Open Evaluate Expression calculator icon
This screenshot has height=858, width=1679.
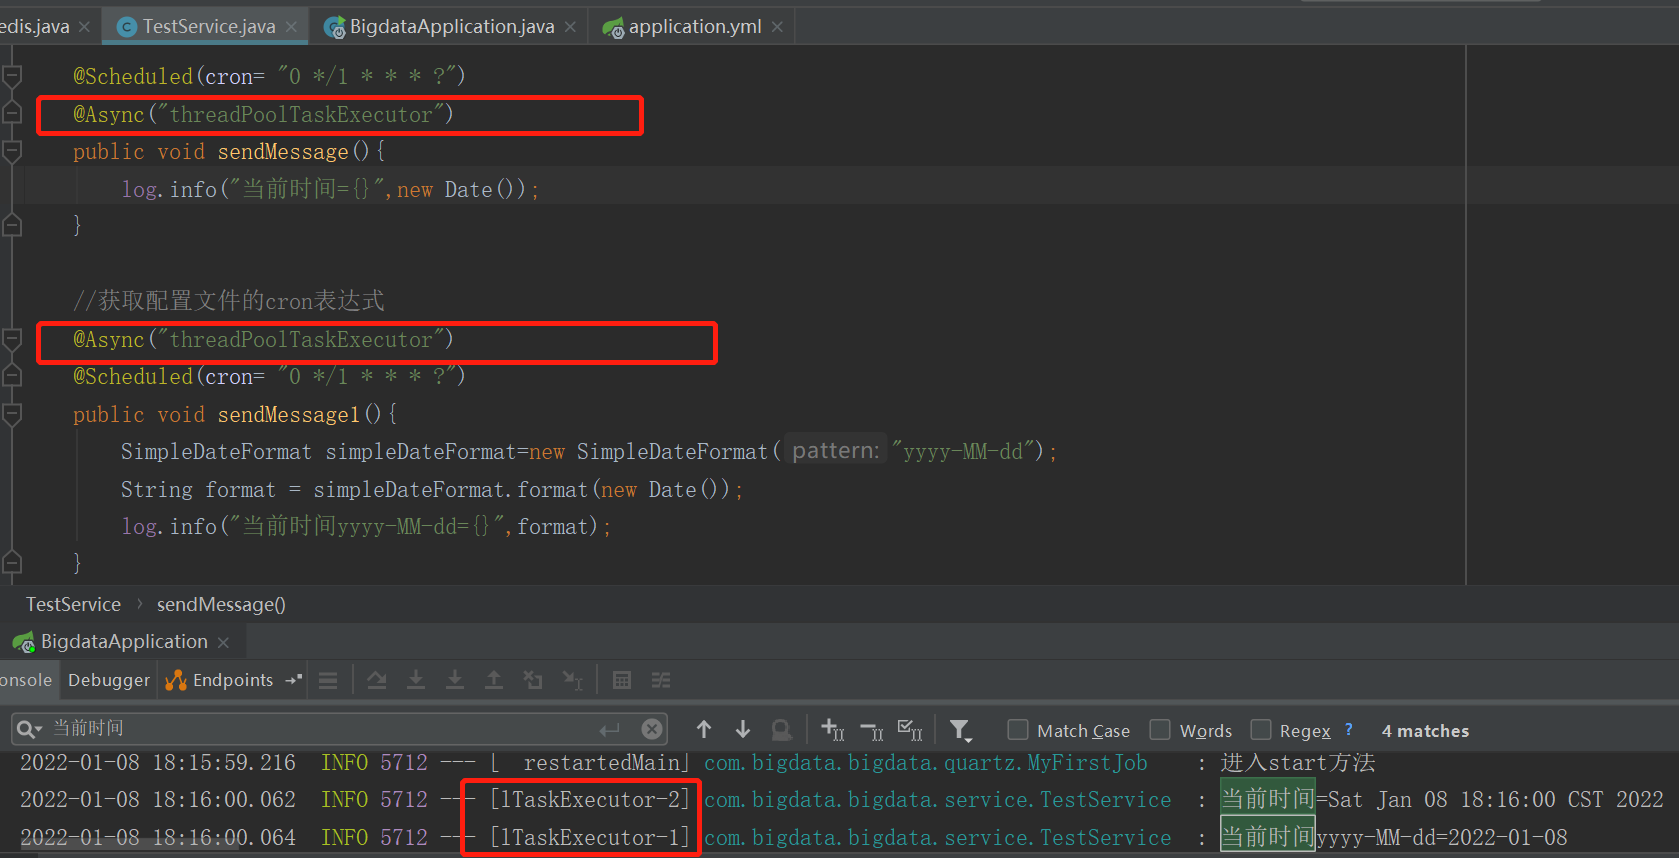(x=622, y=681)
